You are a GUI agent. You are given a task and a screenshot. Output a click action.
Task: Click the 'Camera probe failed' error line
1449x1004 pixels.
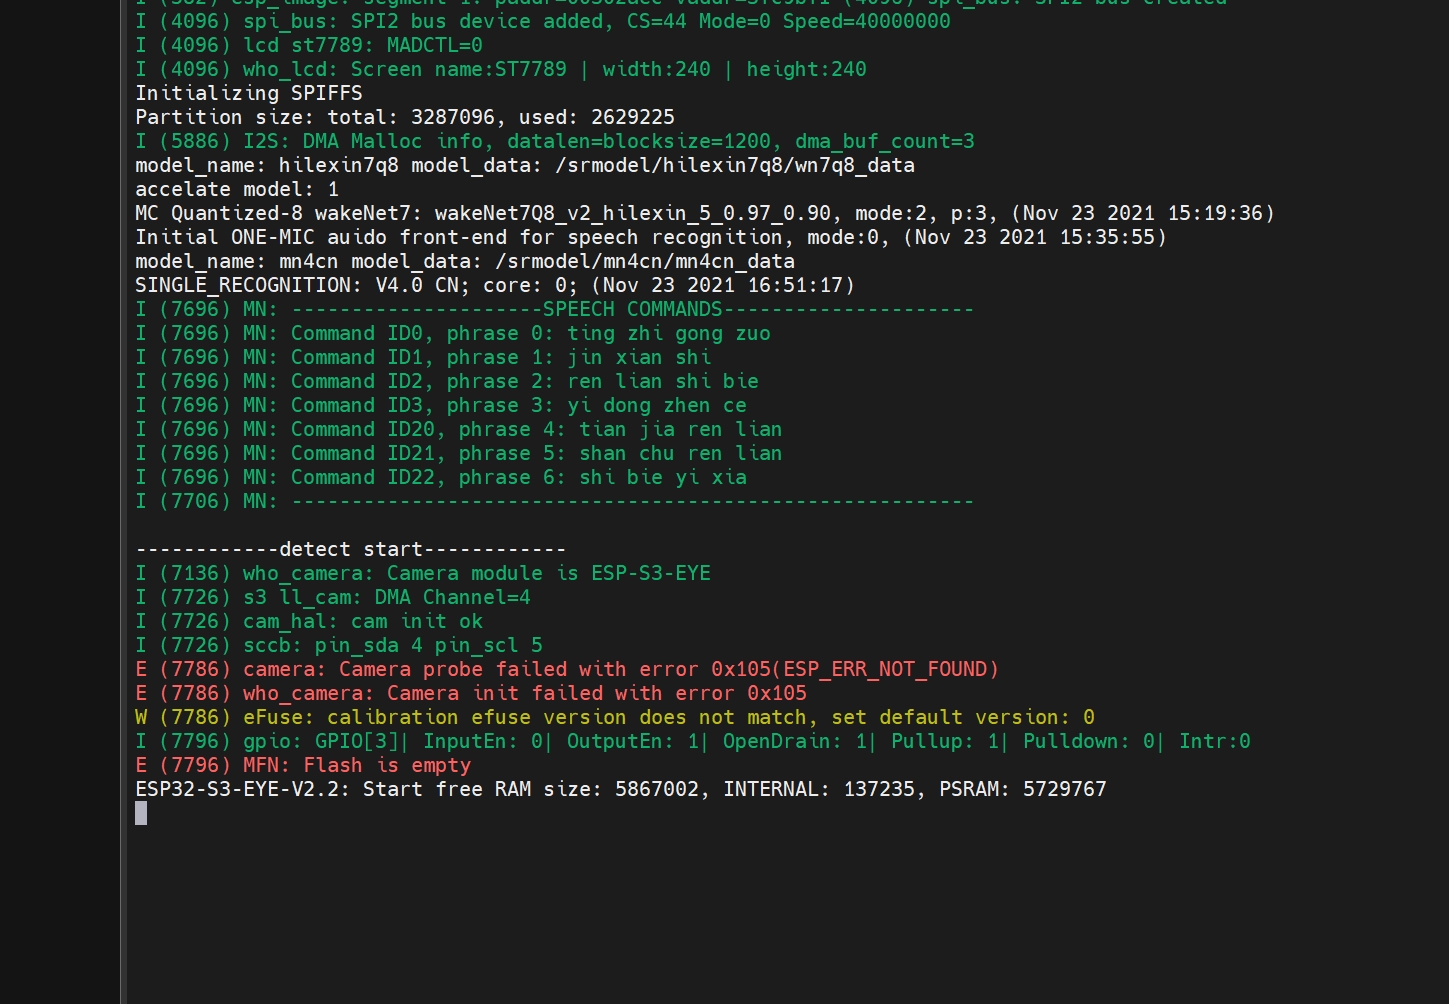coord(567,669)
